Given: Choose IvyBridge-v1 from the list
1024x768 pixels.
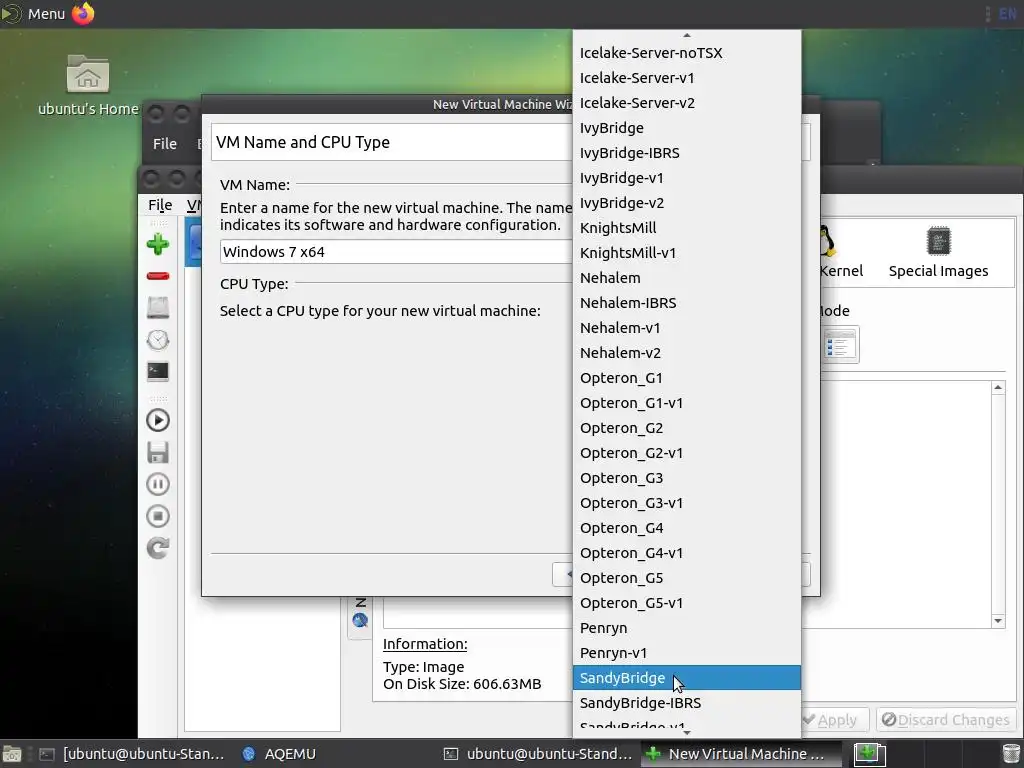Looking at the screenshot, I should click(x=686, y=178).
